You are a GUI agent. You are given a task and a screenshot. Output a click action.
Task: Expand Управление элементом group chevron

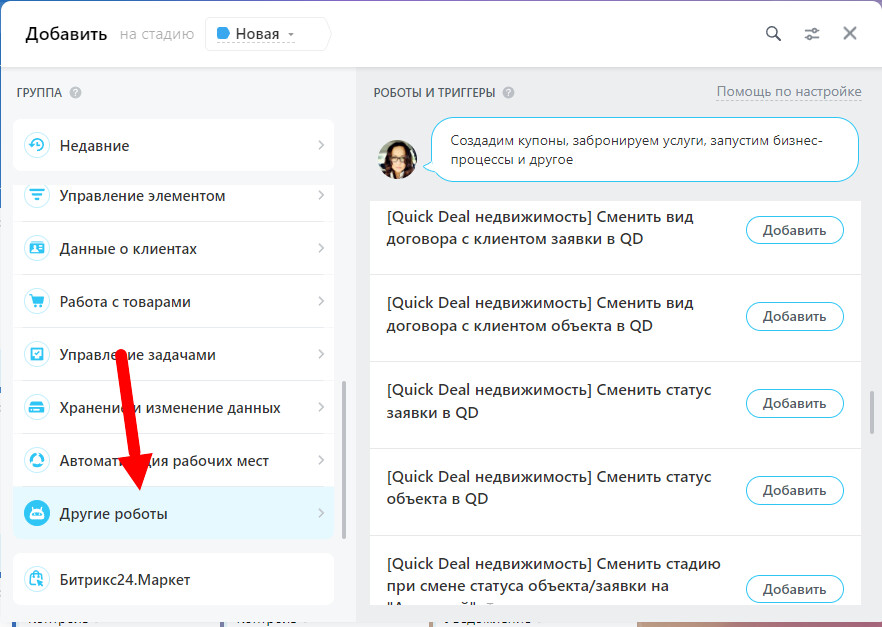[x=321, y=195]
